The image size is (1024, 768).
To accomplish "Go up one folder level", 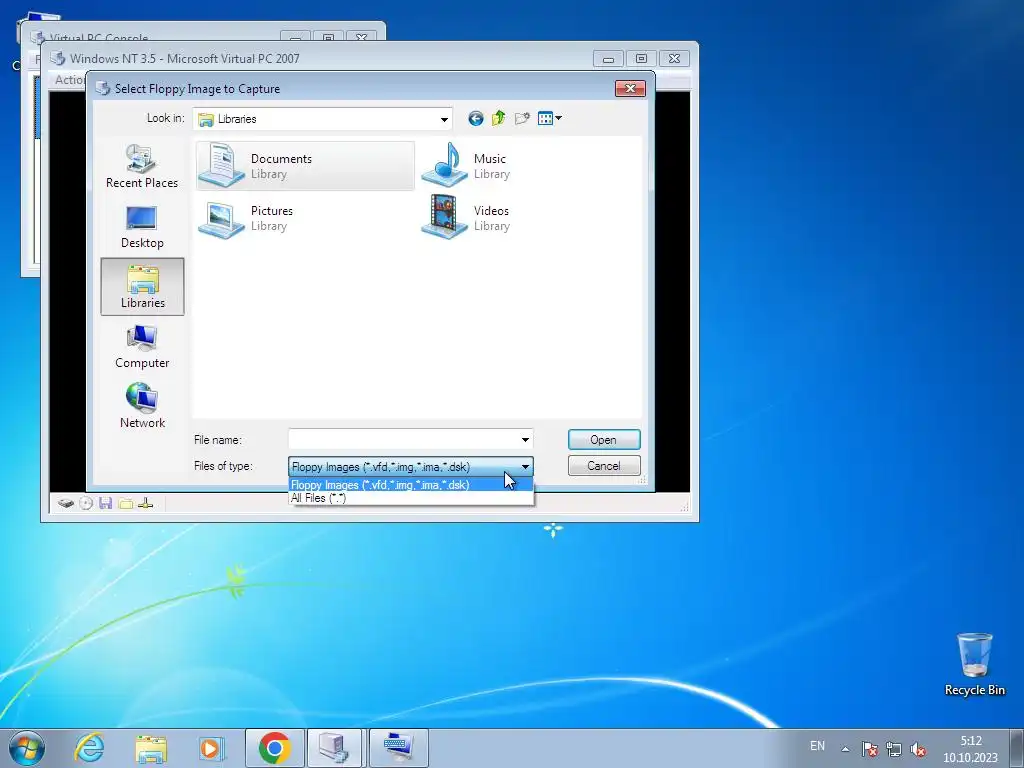I will click(x=498, y=118).
